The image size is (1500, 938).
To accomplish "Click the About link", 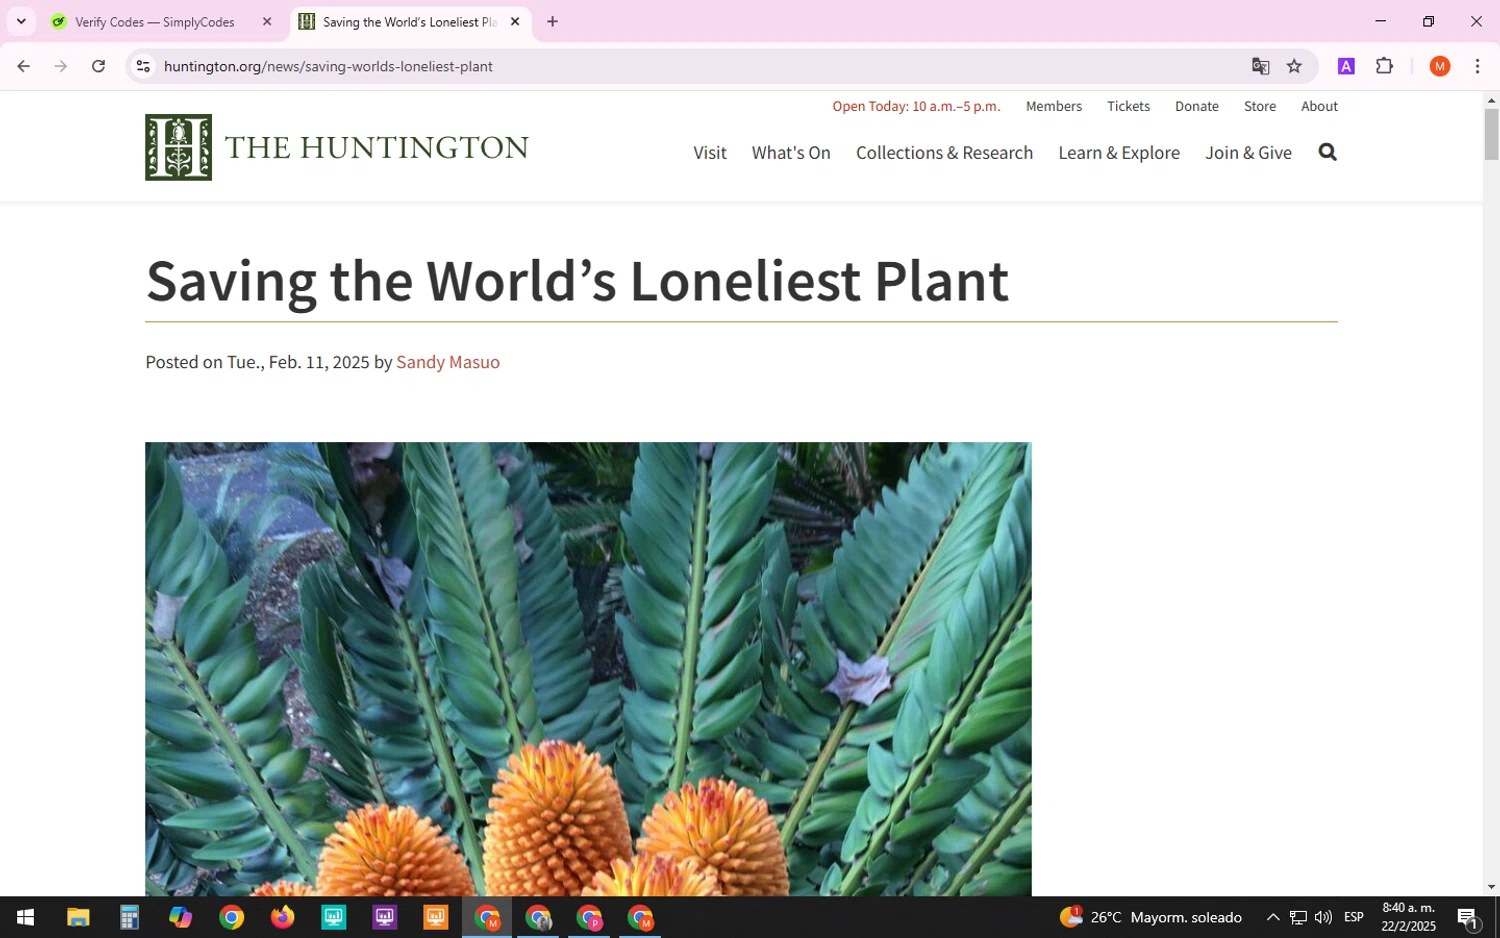I will click(1319, 106).
